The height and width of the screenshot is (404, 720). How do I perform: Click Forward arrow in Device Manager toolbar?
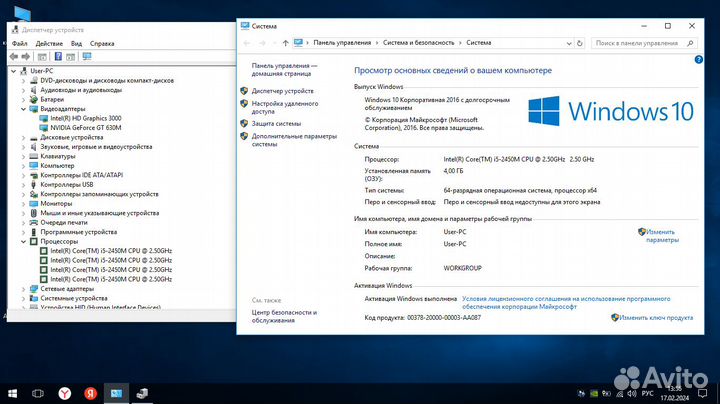tap(26, 56)
